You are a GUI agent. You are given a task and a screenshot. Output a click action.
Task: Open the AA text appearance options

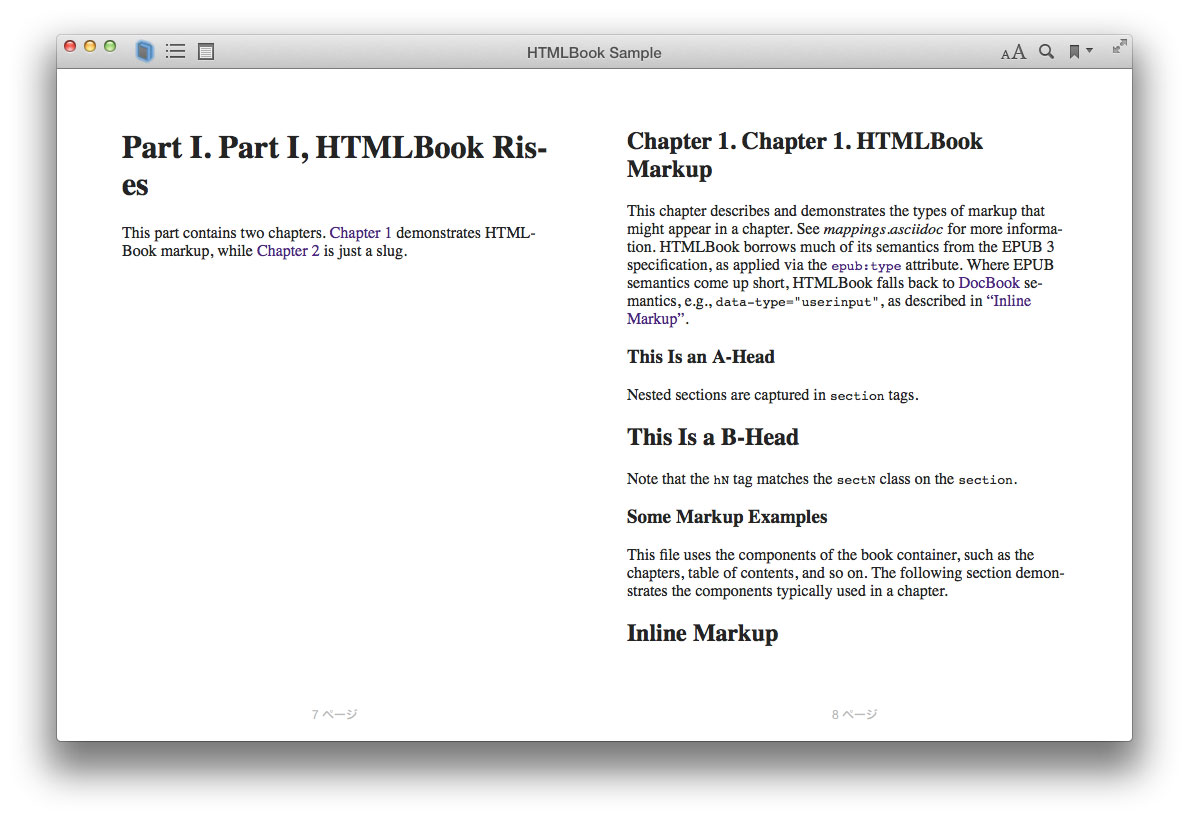click(1012, 51)
